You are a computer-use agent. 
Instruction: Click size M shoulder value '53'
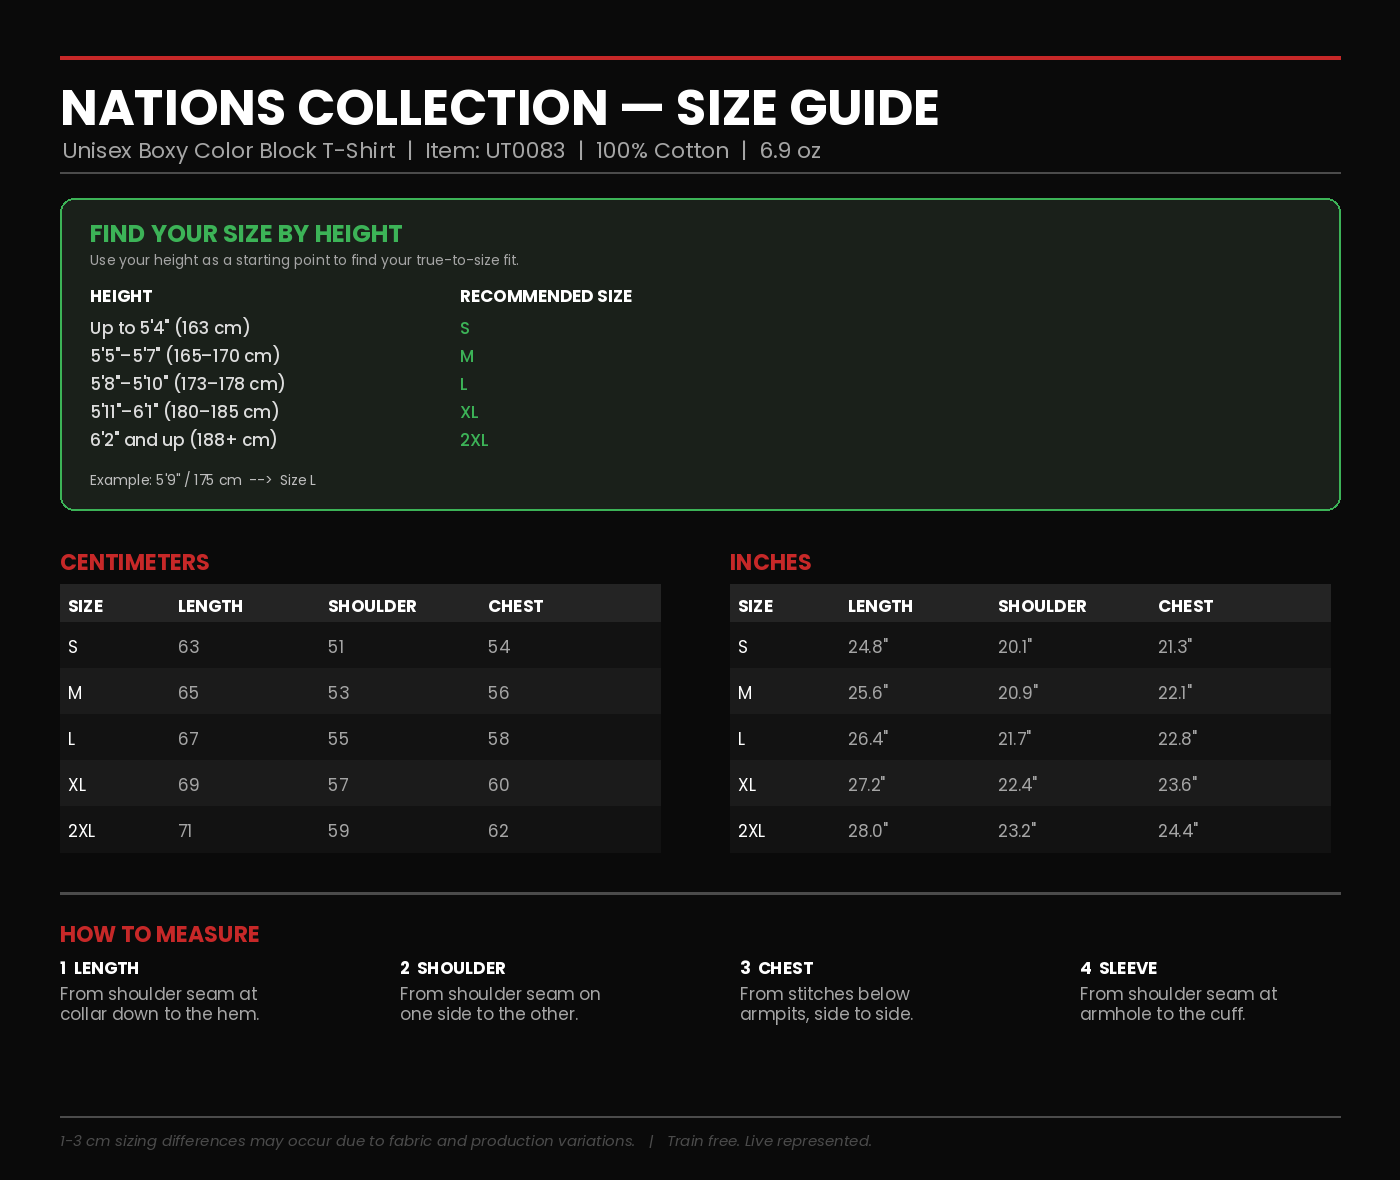(x=339, y=693)
